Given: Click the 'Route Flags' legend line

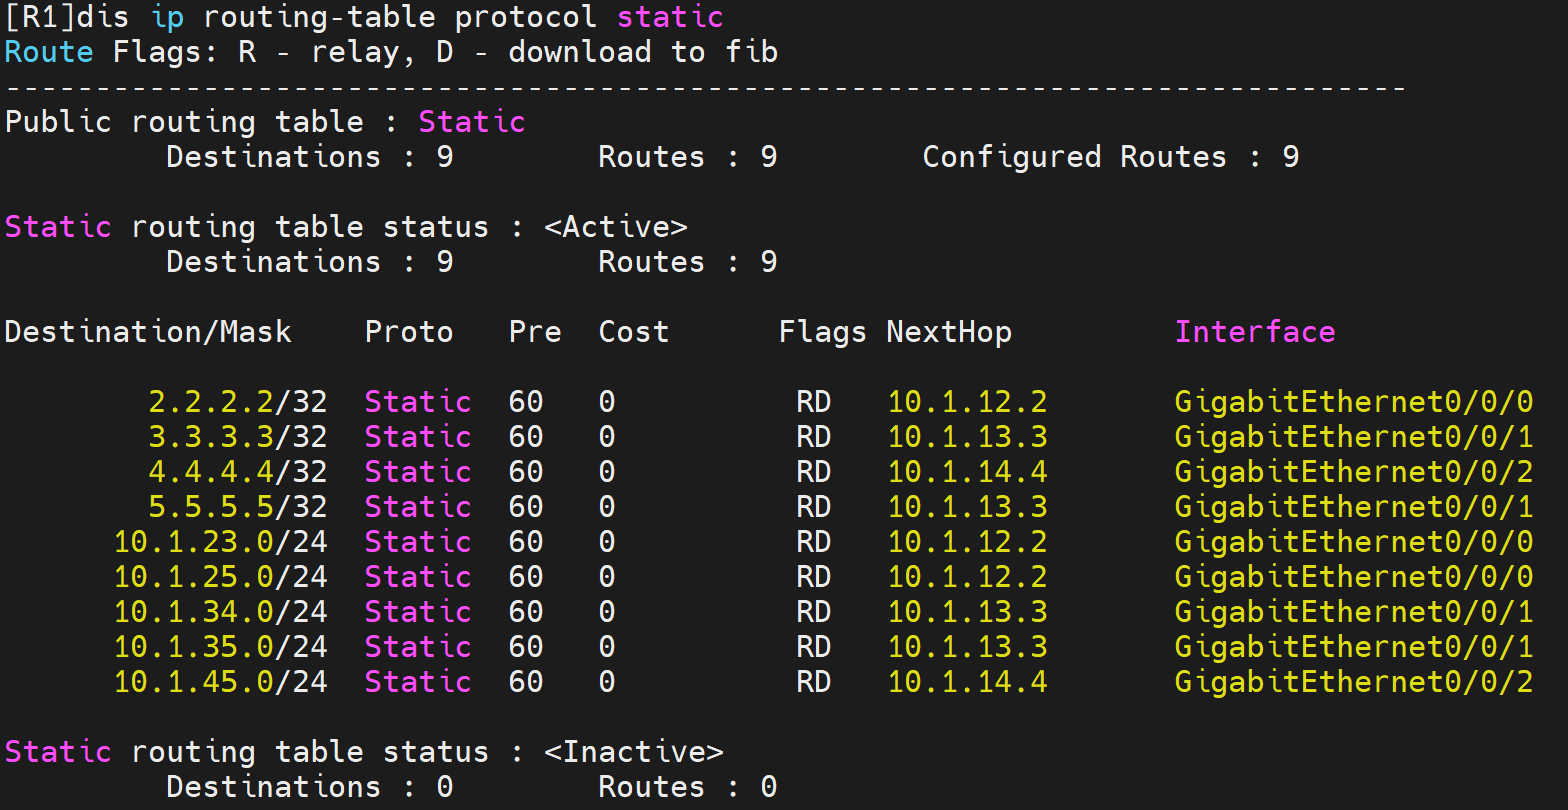Looking at the screenshot, I should [390, 52].
